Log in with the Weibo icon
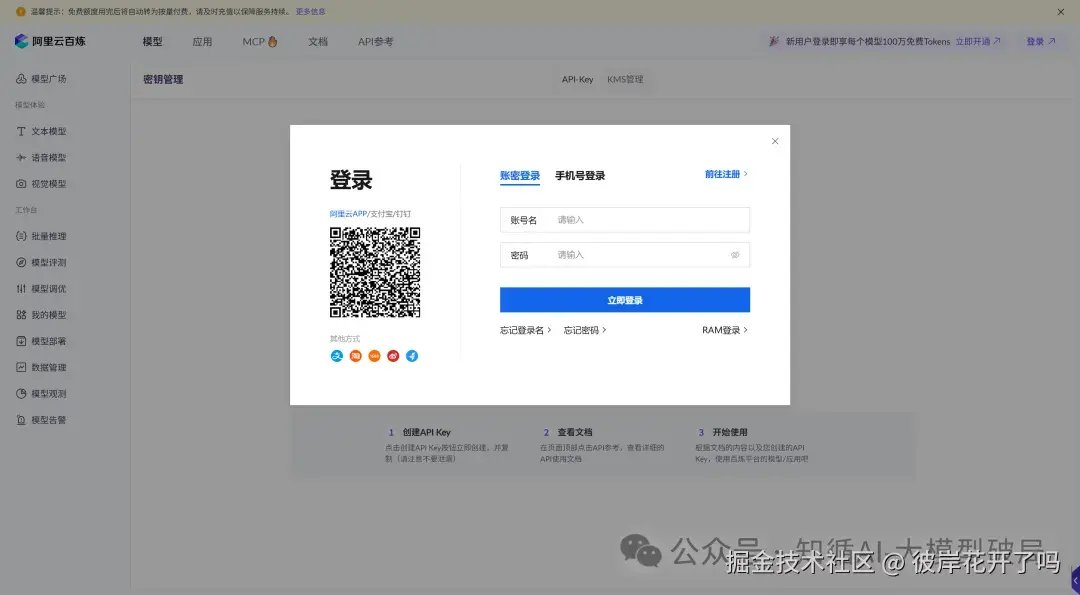Screen dimensions: 1080x595 click(x=392, y=355)
